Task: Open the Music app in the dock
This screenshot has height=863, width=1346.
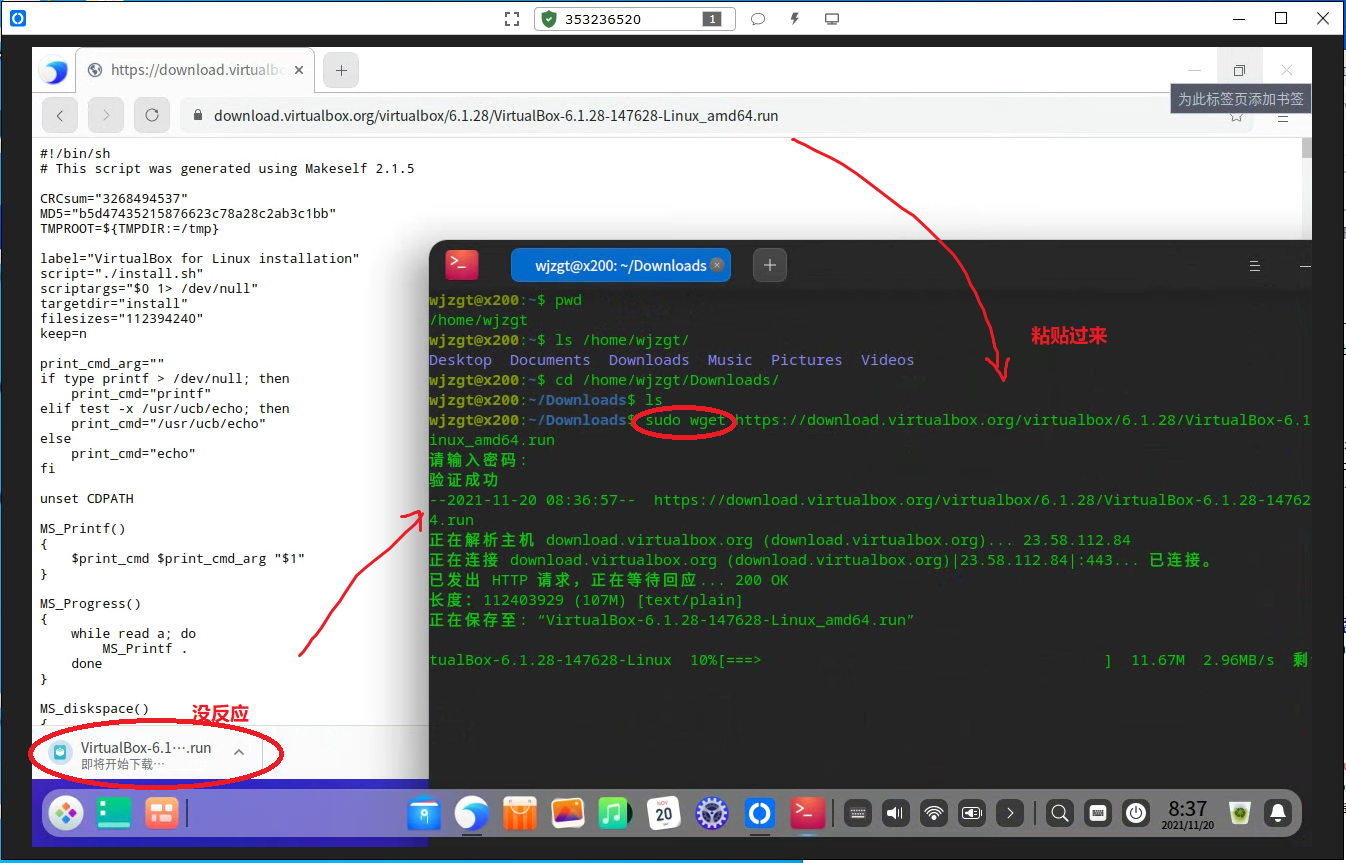Action: point(613,813)
